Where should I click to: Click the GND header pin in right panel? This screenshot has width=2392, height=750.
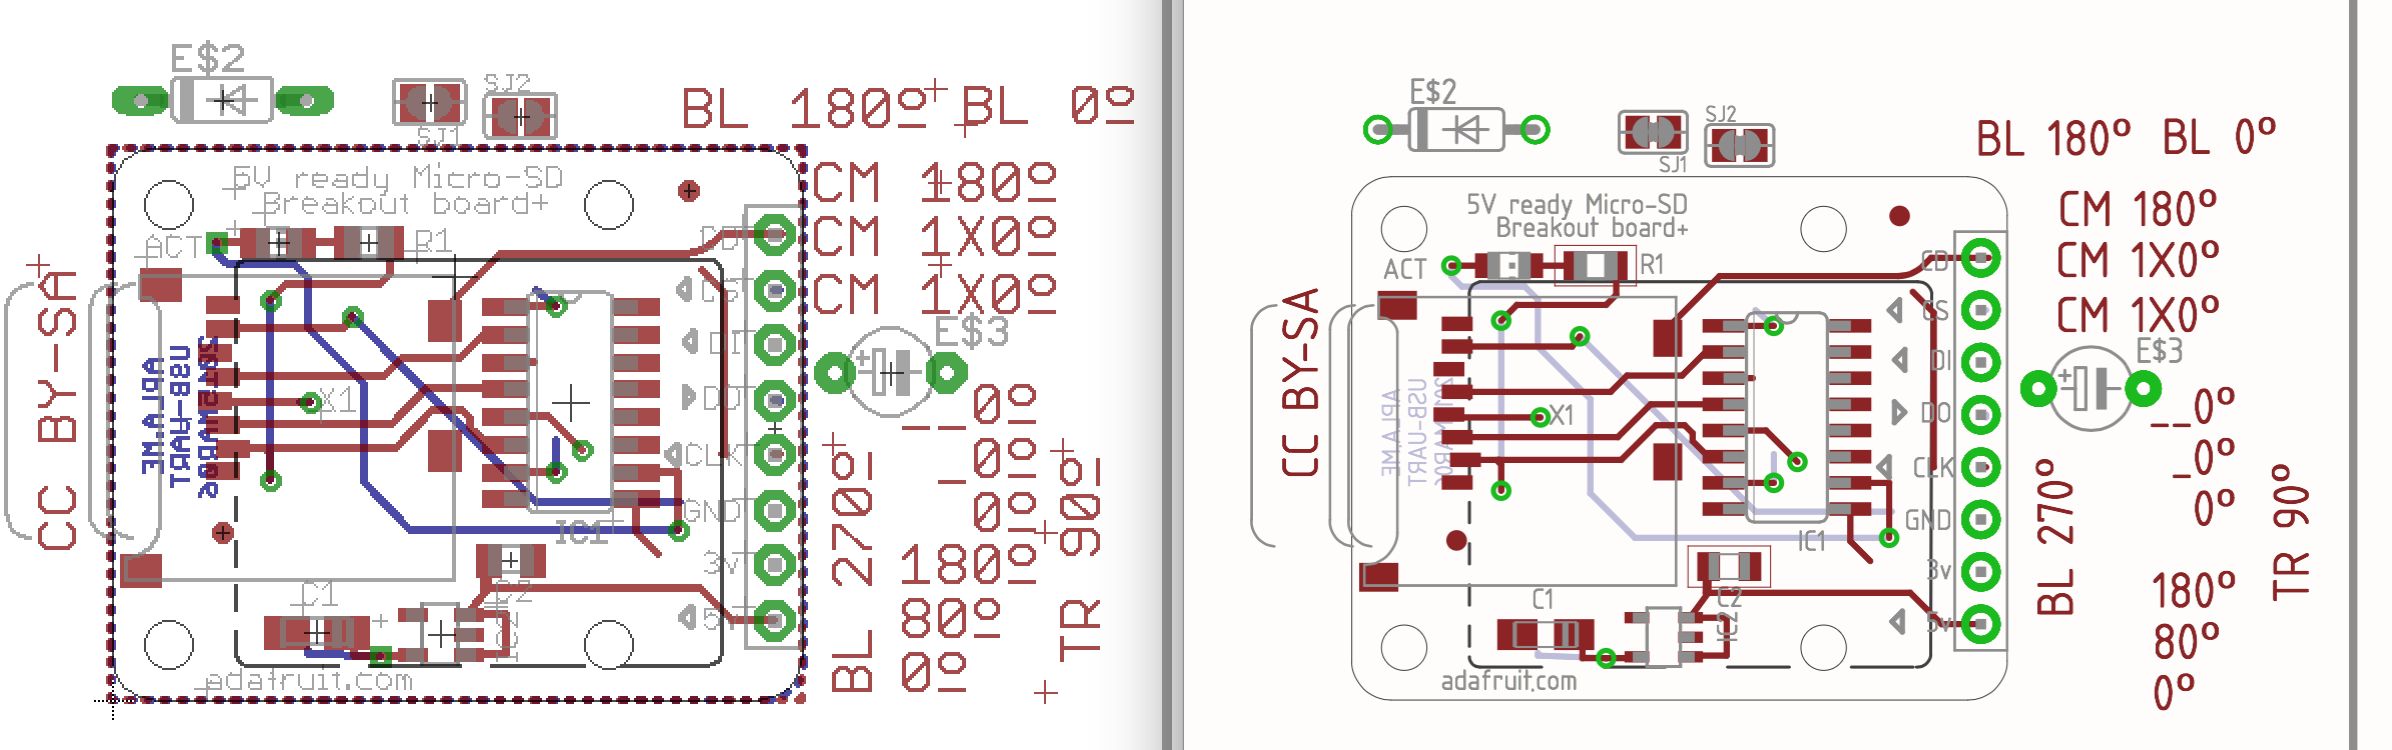pyautogui.click(x=1980, y=519)
